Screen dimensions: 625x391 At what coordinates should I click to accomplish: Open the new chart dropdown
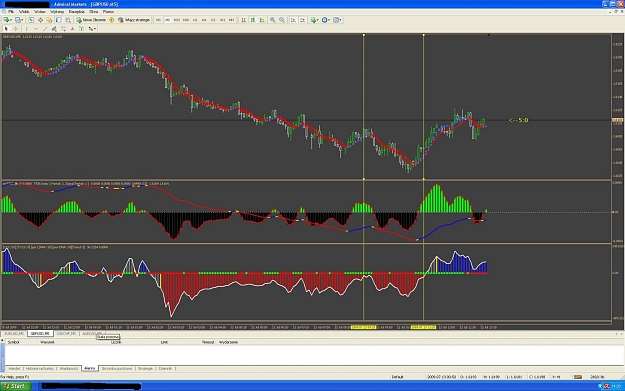pyautogui.click(x=8, y=20)
